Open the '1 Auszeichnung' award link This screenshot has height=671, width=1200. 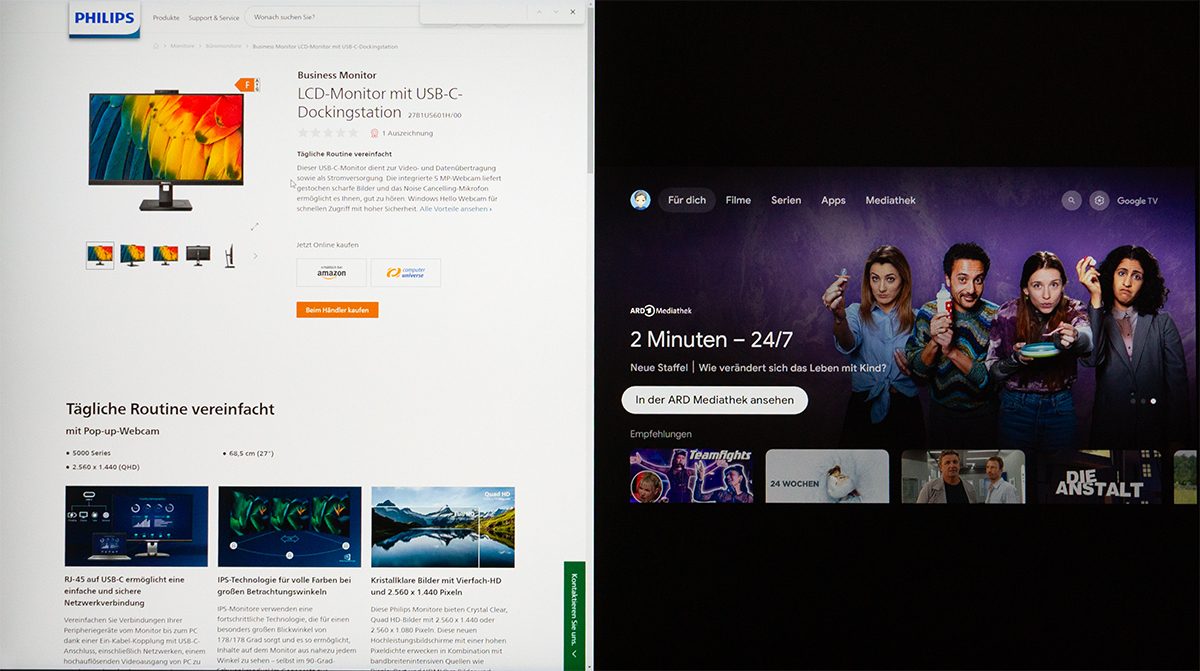(401, 133)
